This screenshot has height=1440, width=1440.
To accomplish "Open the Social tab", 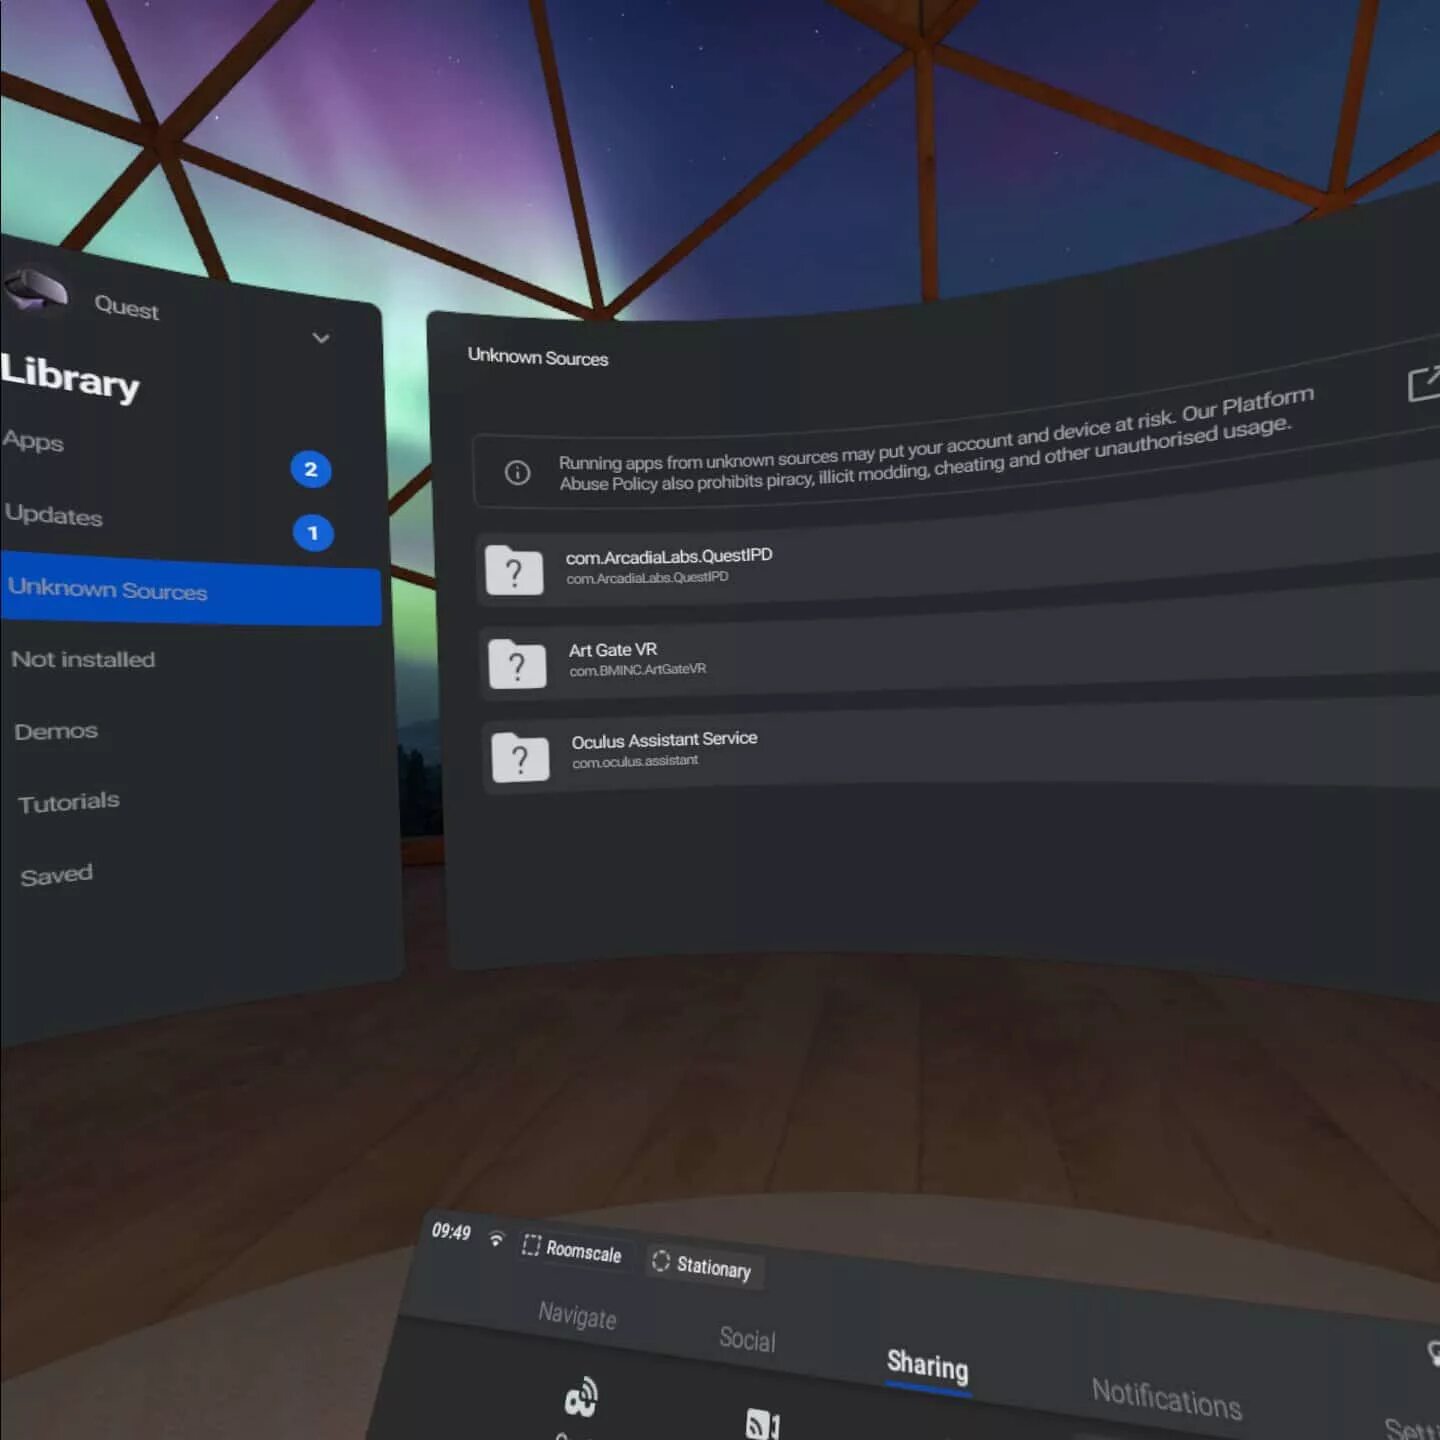I will [747, 1338].
